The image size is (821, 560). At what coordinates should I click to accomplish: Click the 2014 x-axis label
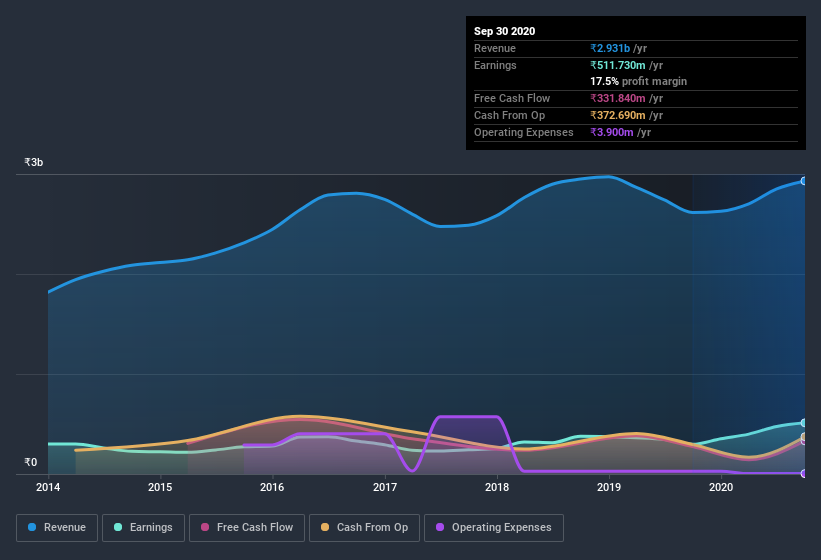click(x=48, y=487)
